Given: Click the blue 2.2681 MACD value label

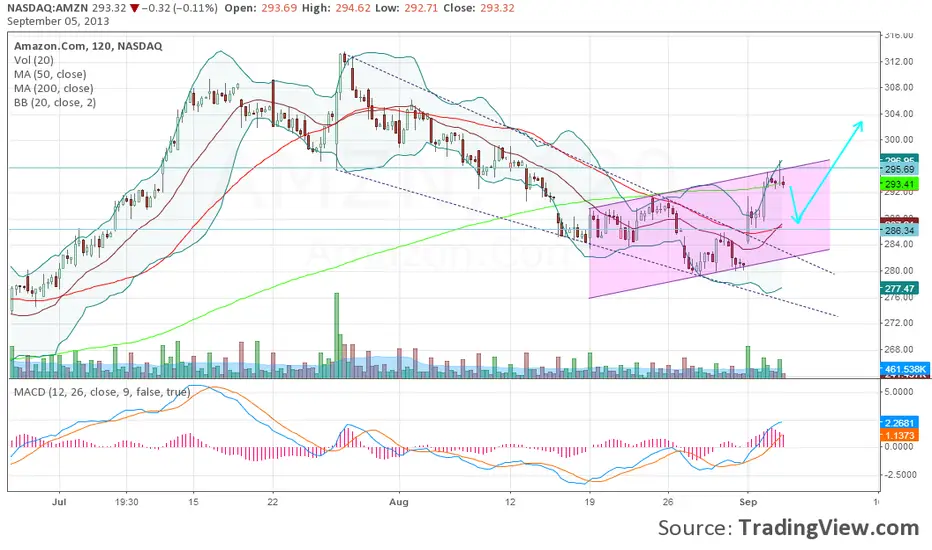Looking at the screenshot, I should pyautogui.click(x=899, y=423).
